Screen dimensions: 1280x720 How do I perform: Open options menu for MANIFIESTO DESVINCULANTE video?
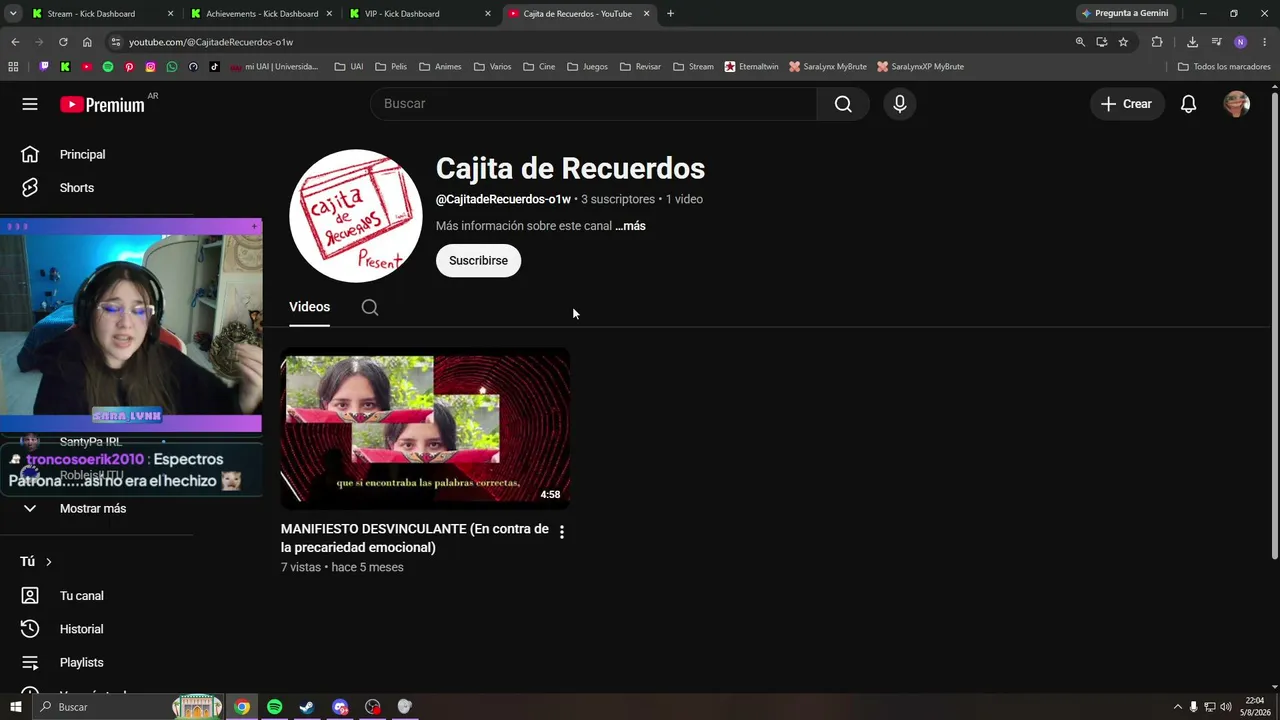point(562,532)
